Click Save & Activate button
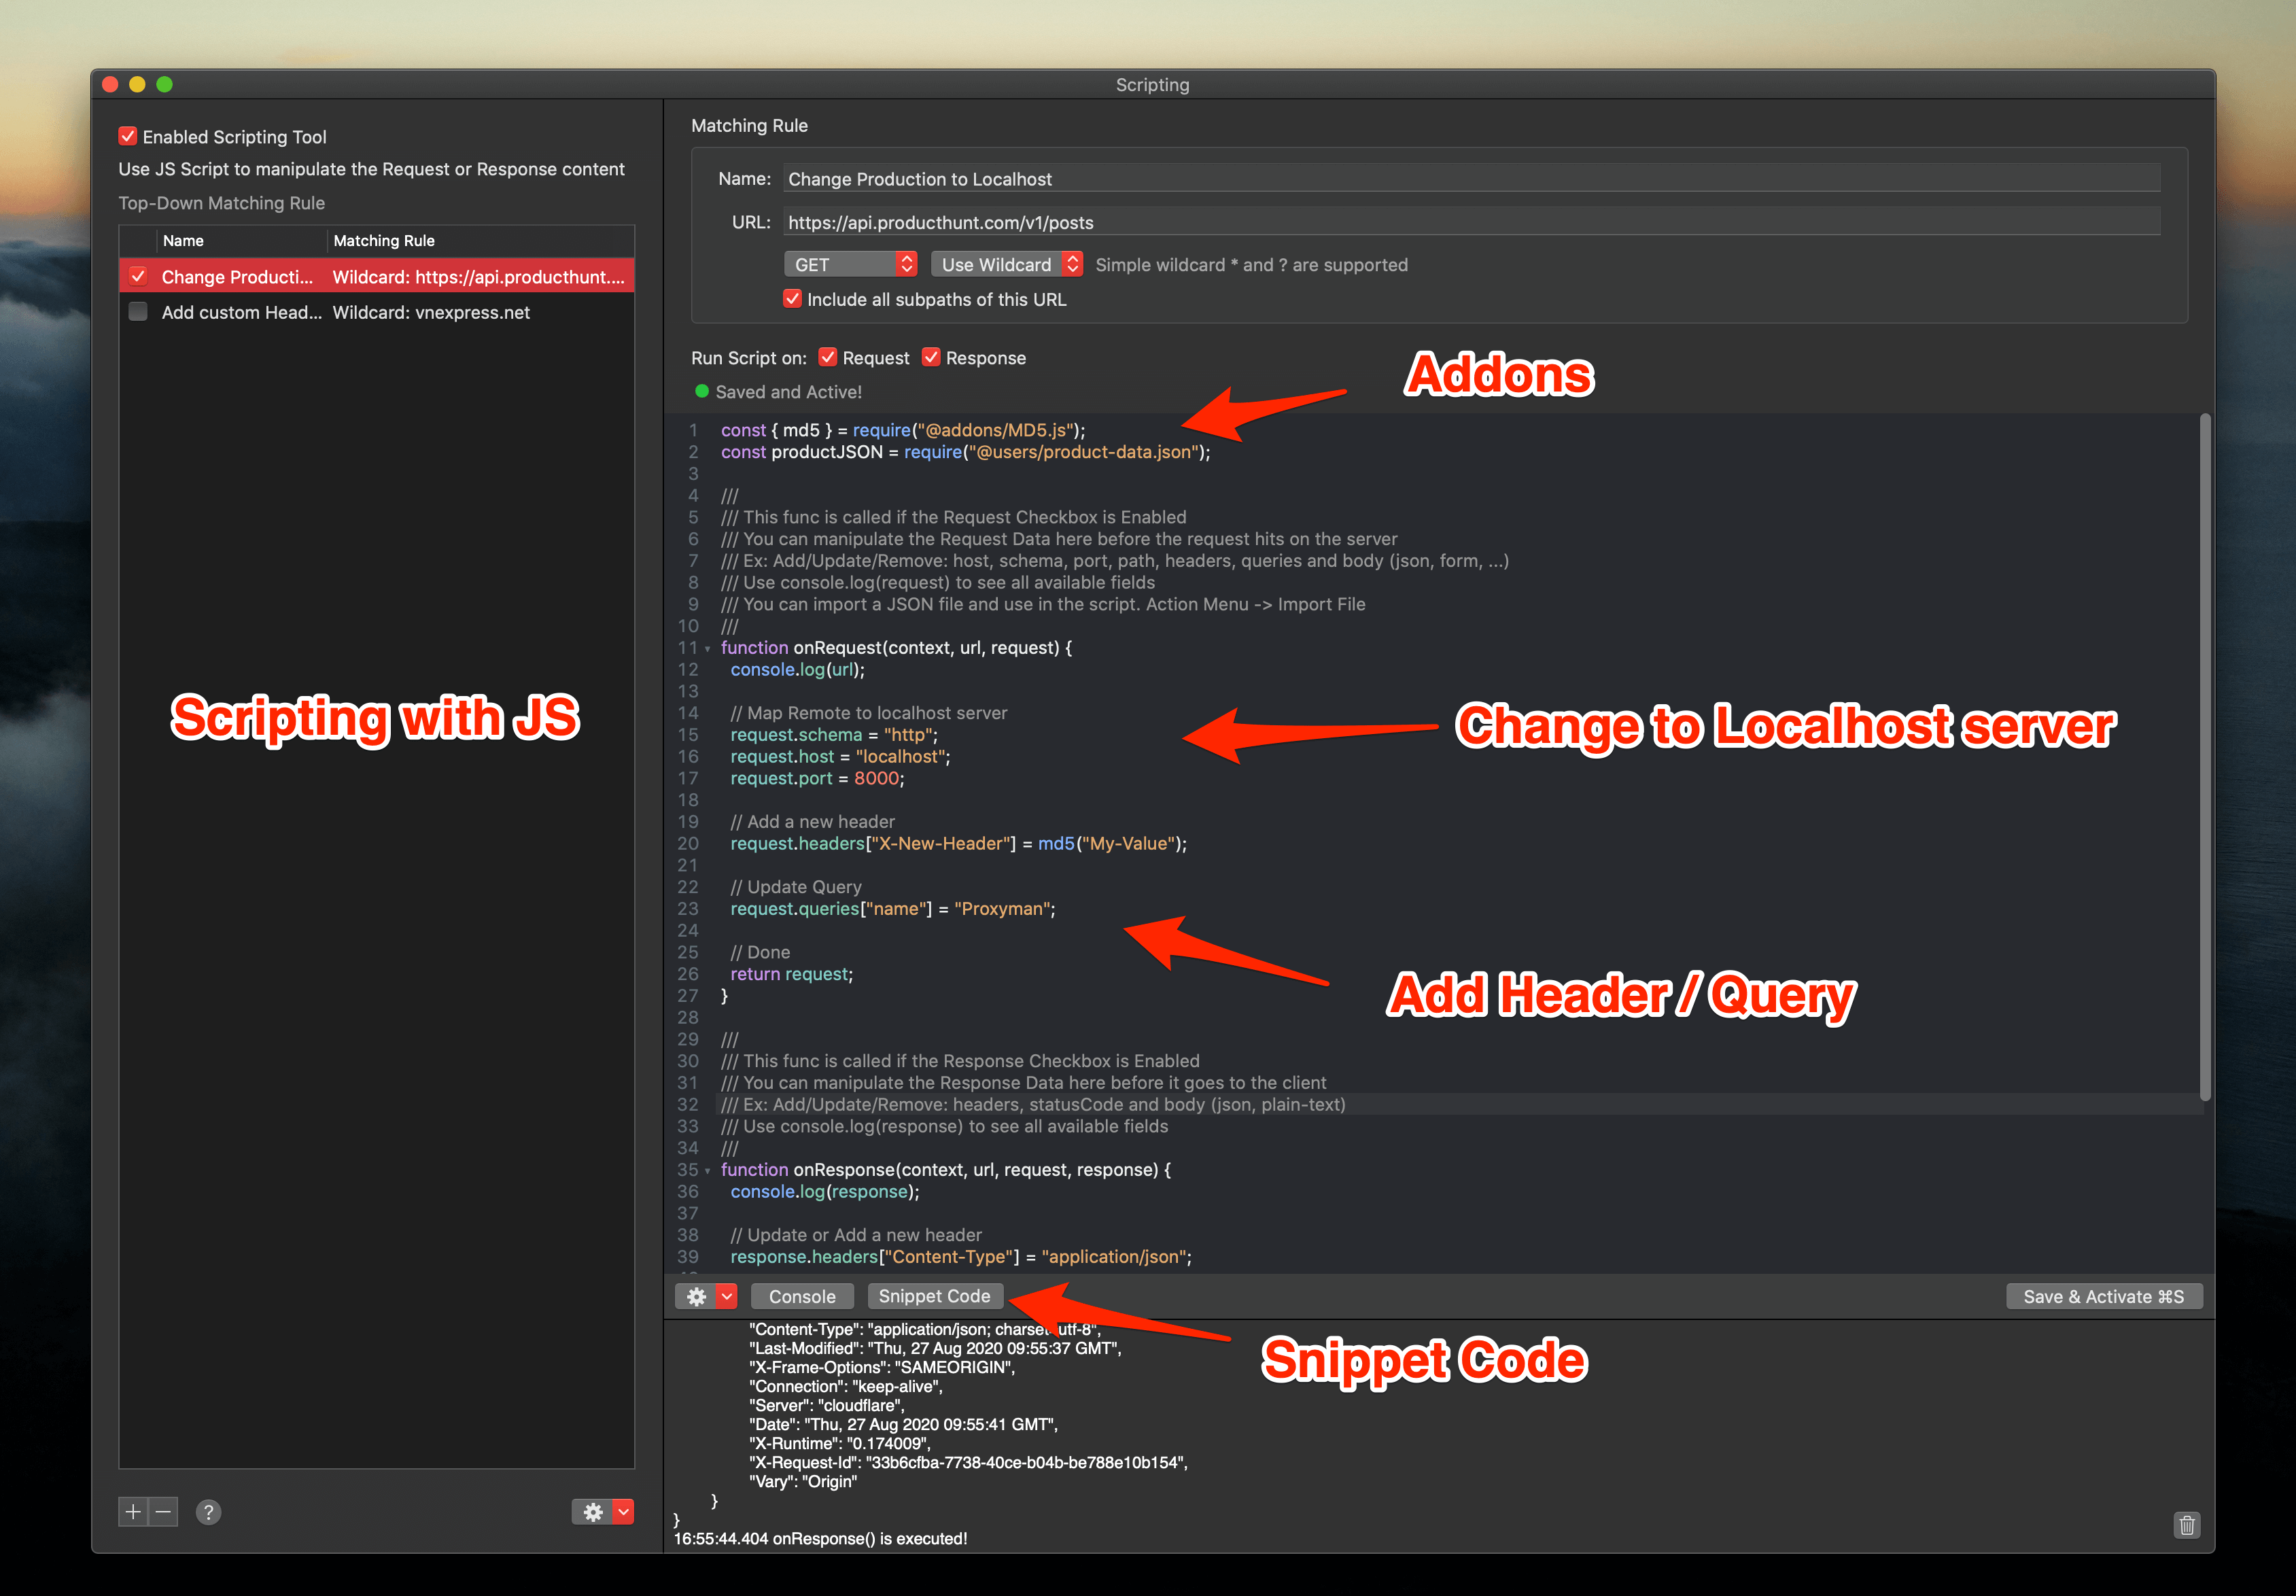Viewport: 2296px width, 1596px height. [x=2104, y=1296]
